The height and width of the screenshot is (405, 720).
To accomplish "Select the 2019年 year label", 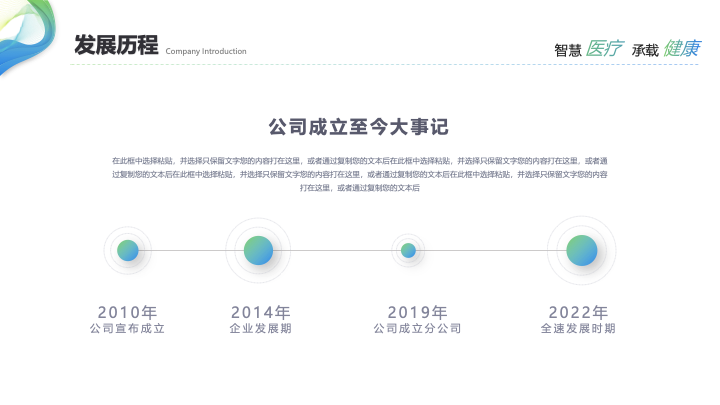I will (x=417, y=312).
